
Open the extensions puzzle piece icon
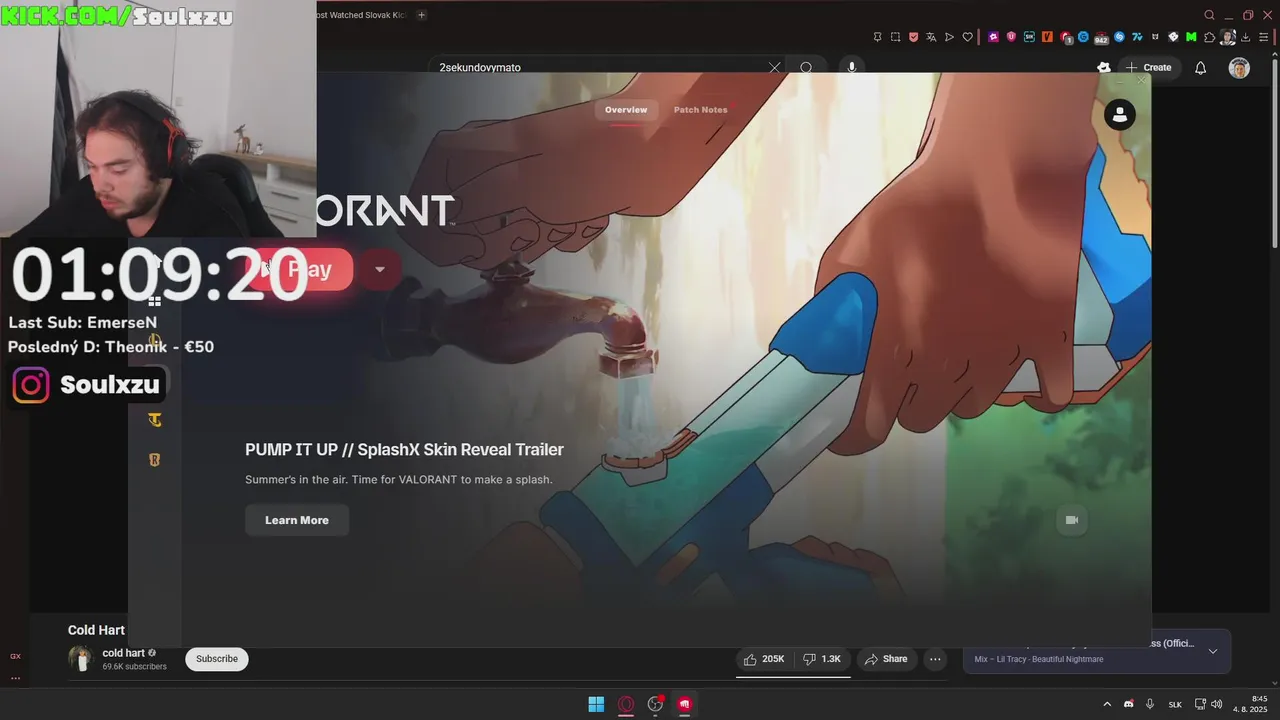point(1209,37)
